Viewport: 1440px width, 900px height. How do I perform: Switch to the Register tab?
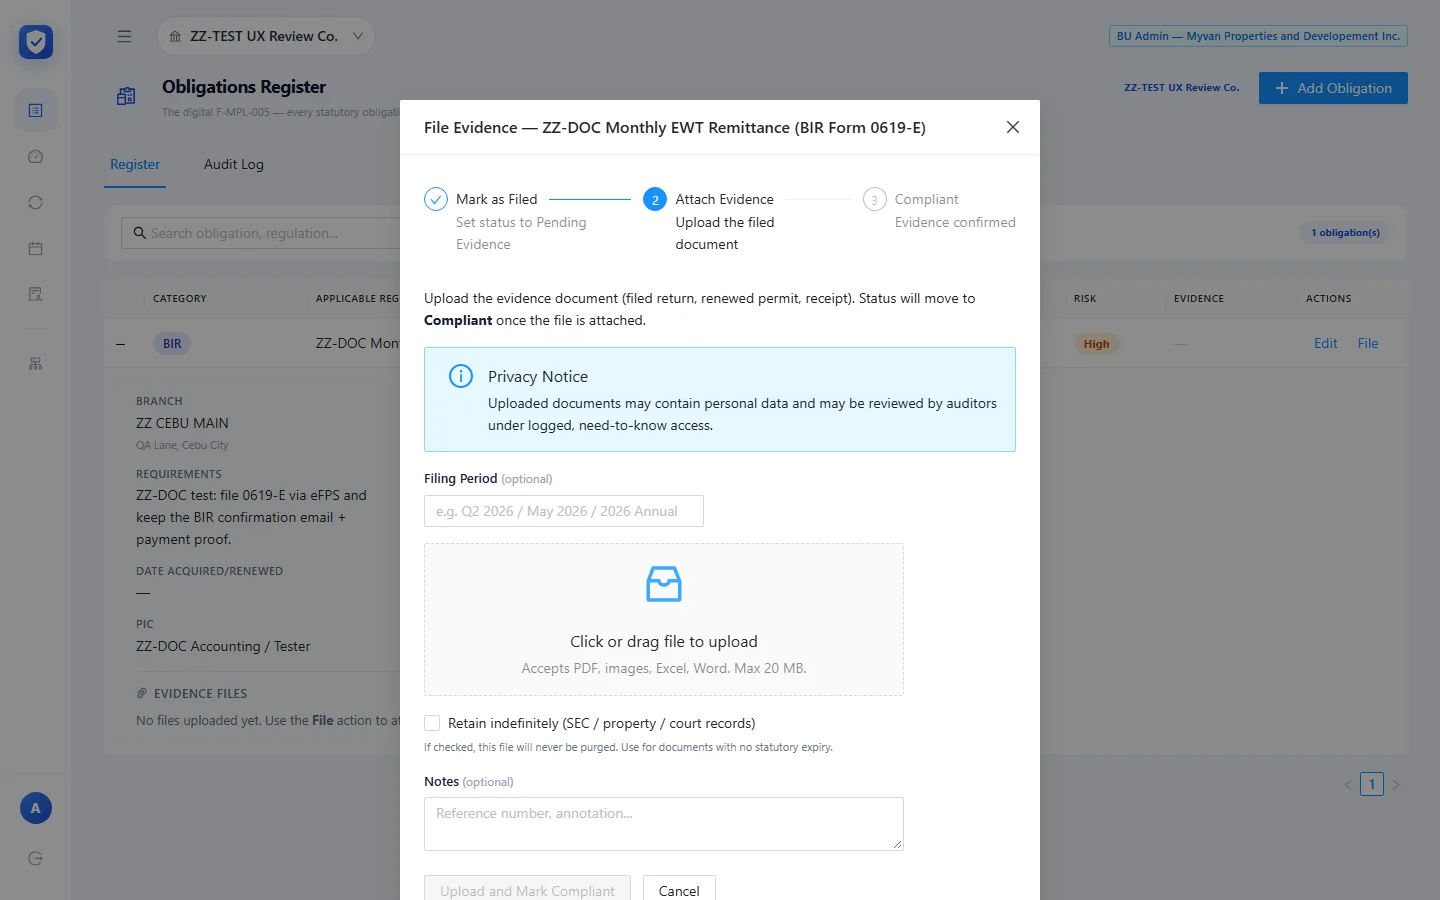click(x=135, y=164)
